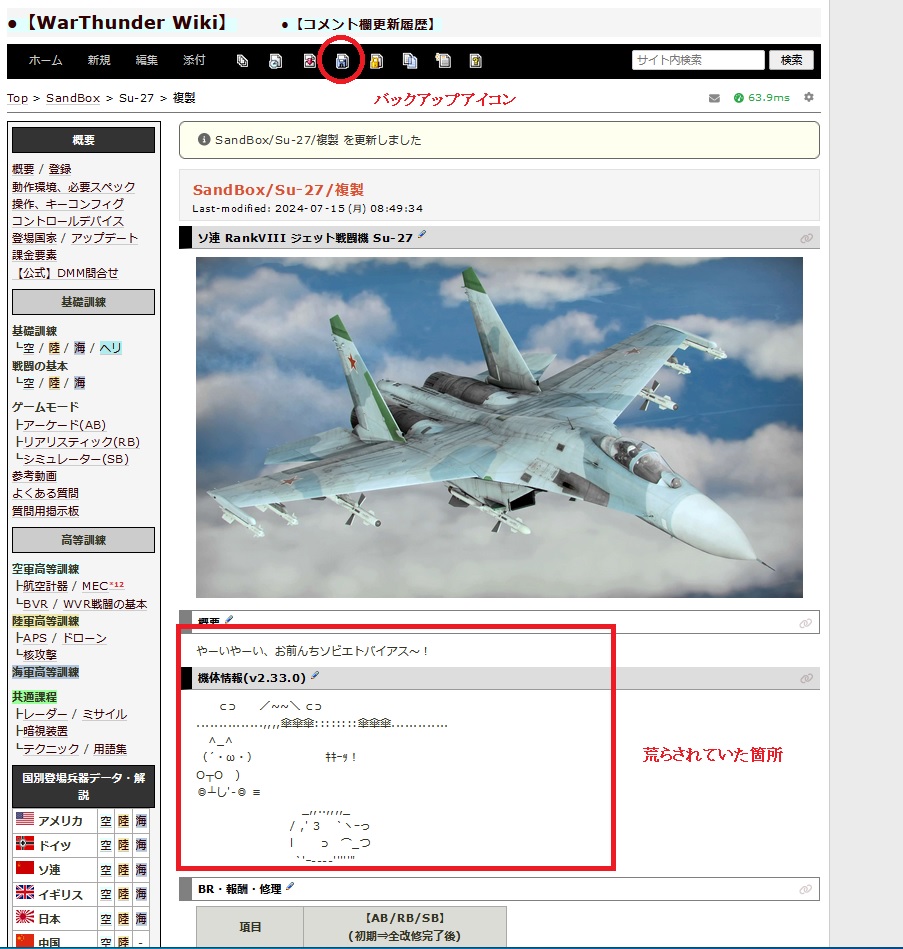Go to SandBox in the breadcrumb
Screen dimensions: 903x949
tap(73, 98)
